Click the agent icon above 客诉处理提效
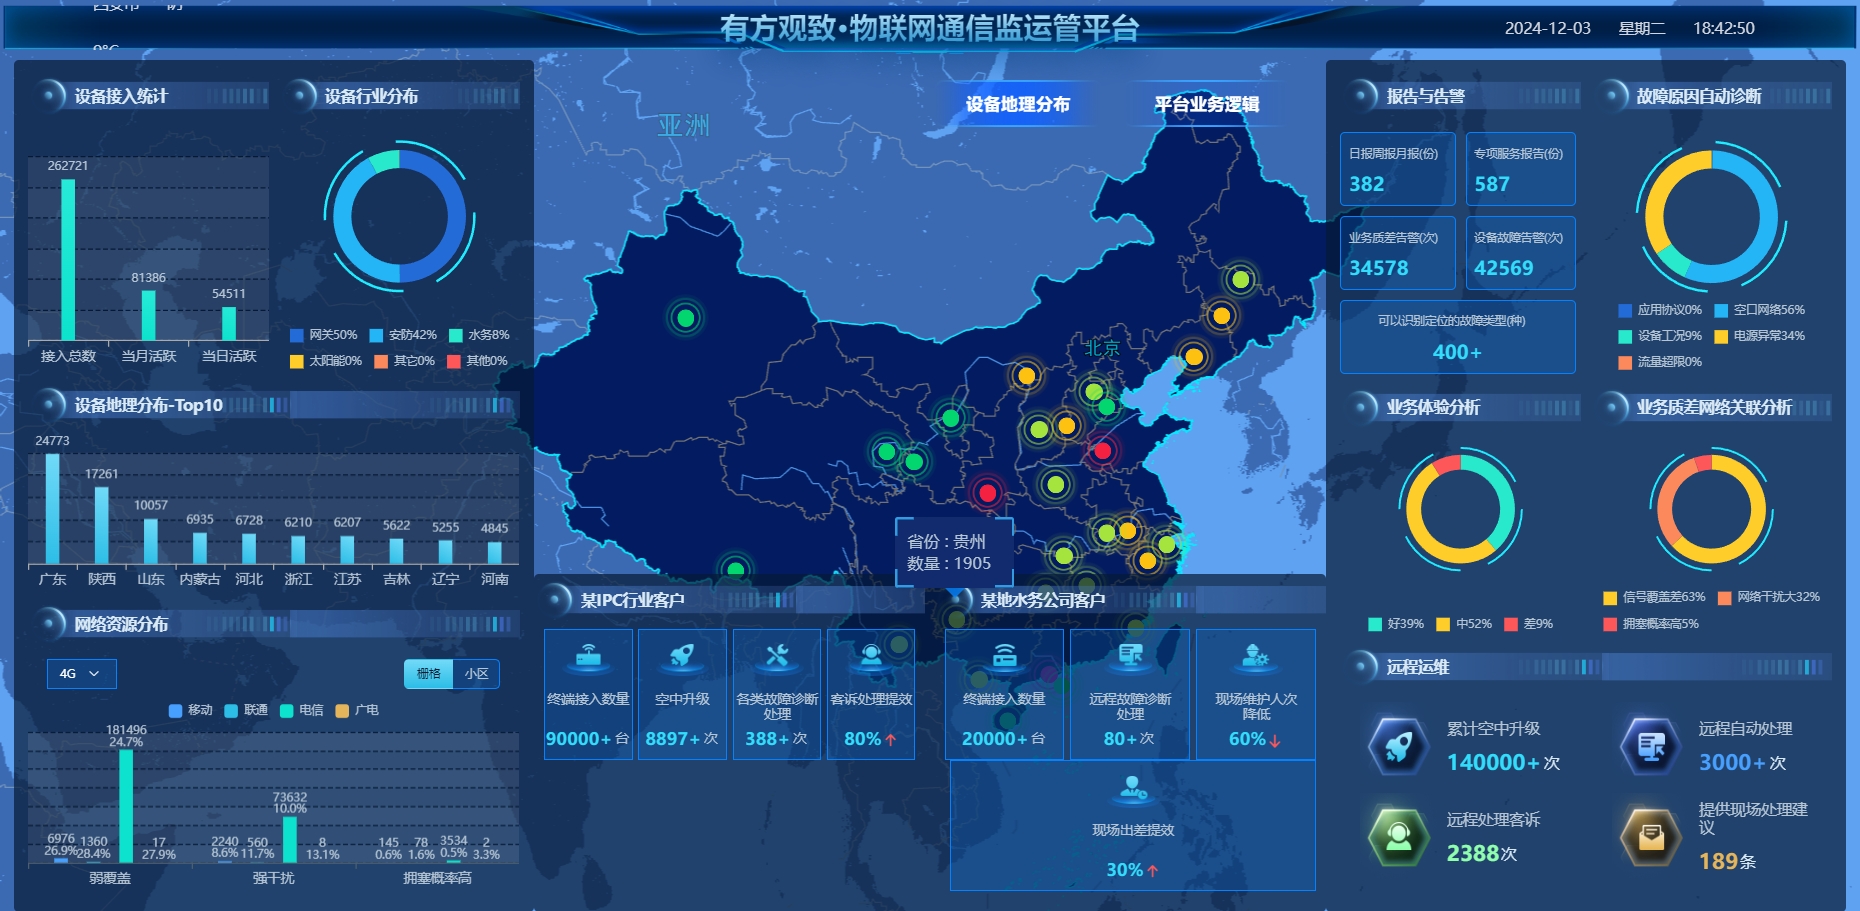 [x=871, y=656]
